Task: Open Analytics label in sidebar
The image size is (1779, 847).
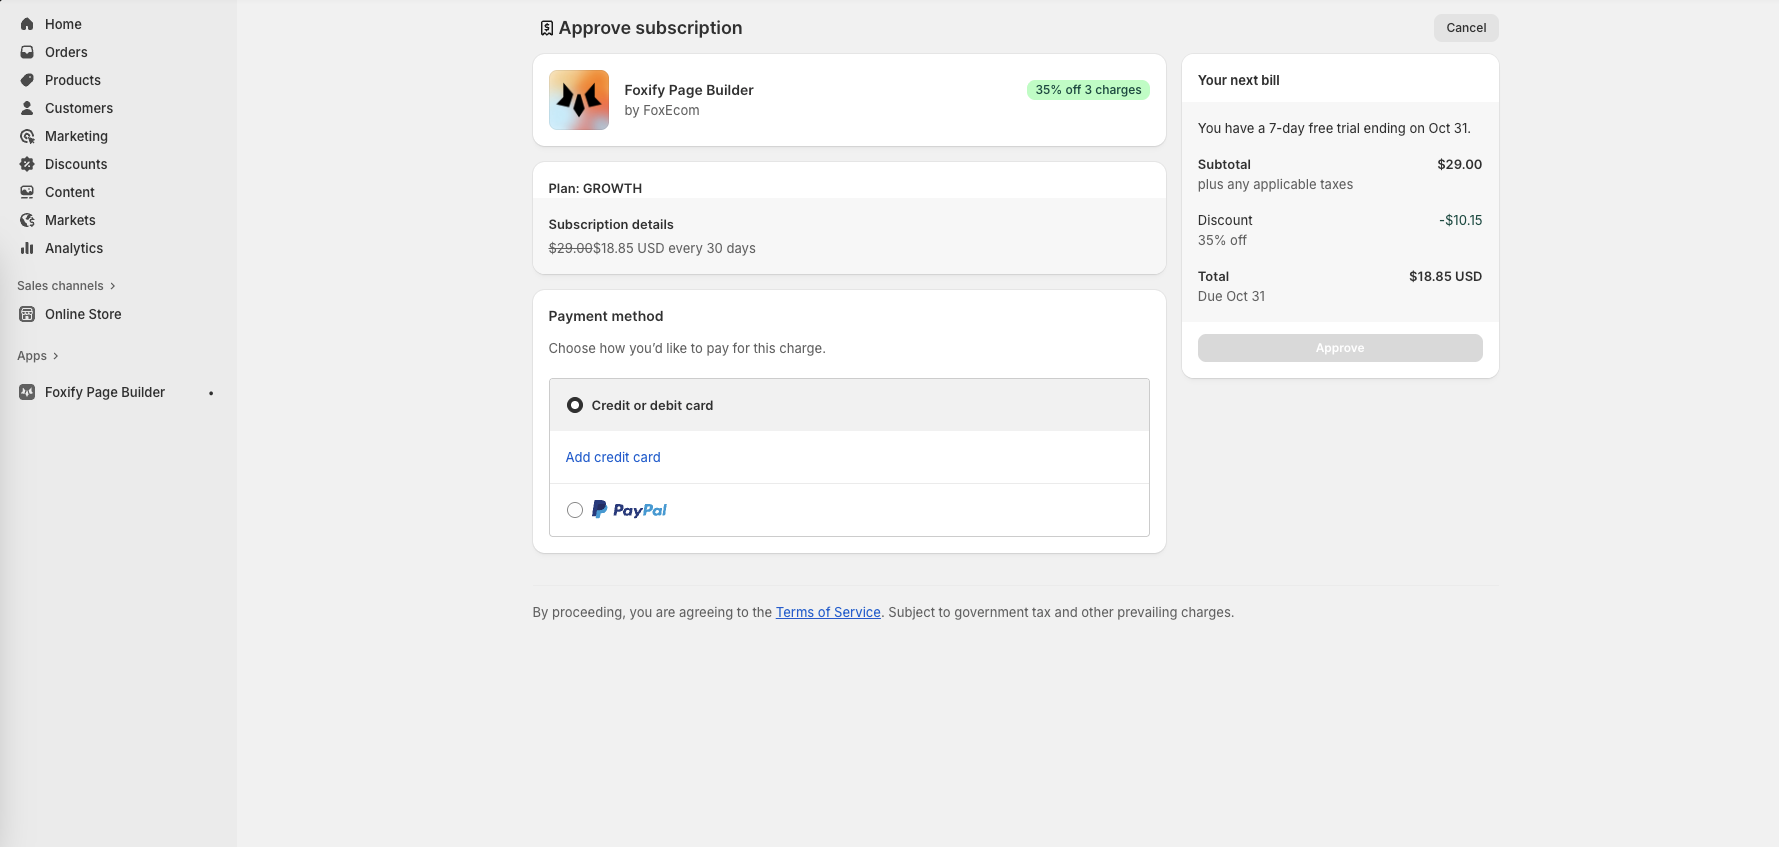Action: point(74,248)
